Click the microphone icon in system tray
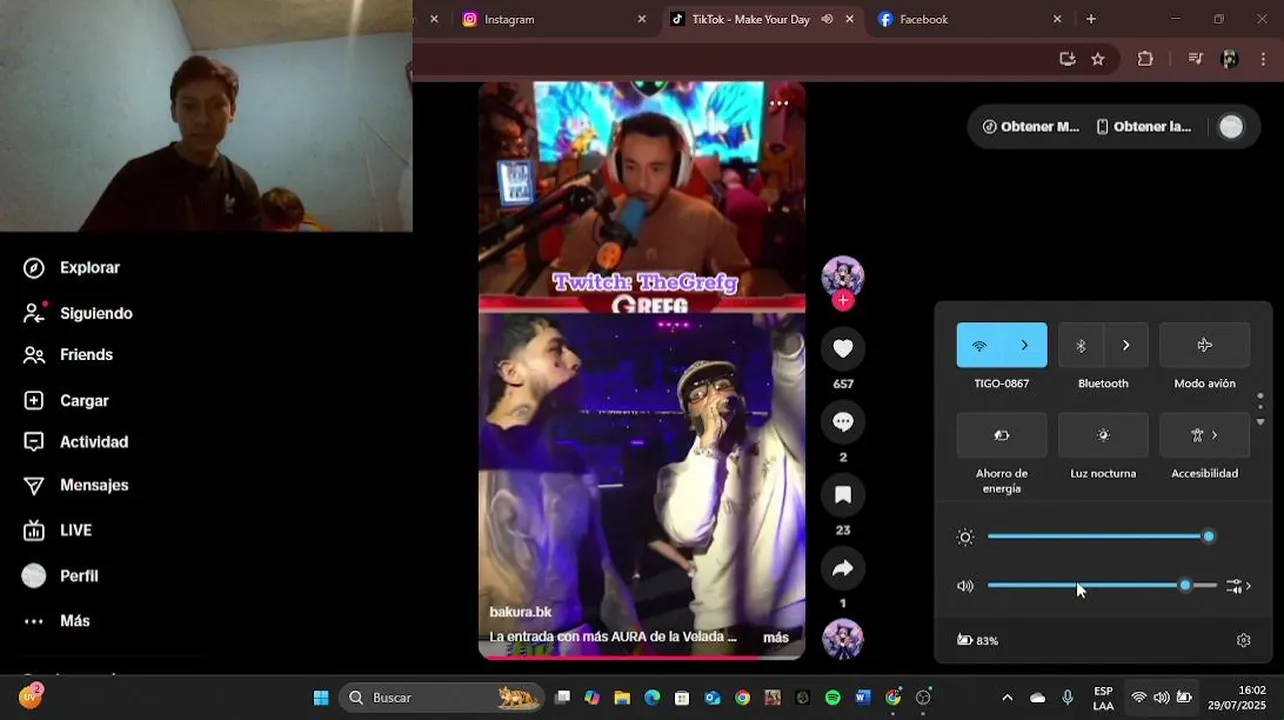 (x=1067, y=698)
